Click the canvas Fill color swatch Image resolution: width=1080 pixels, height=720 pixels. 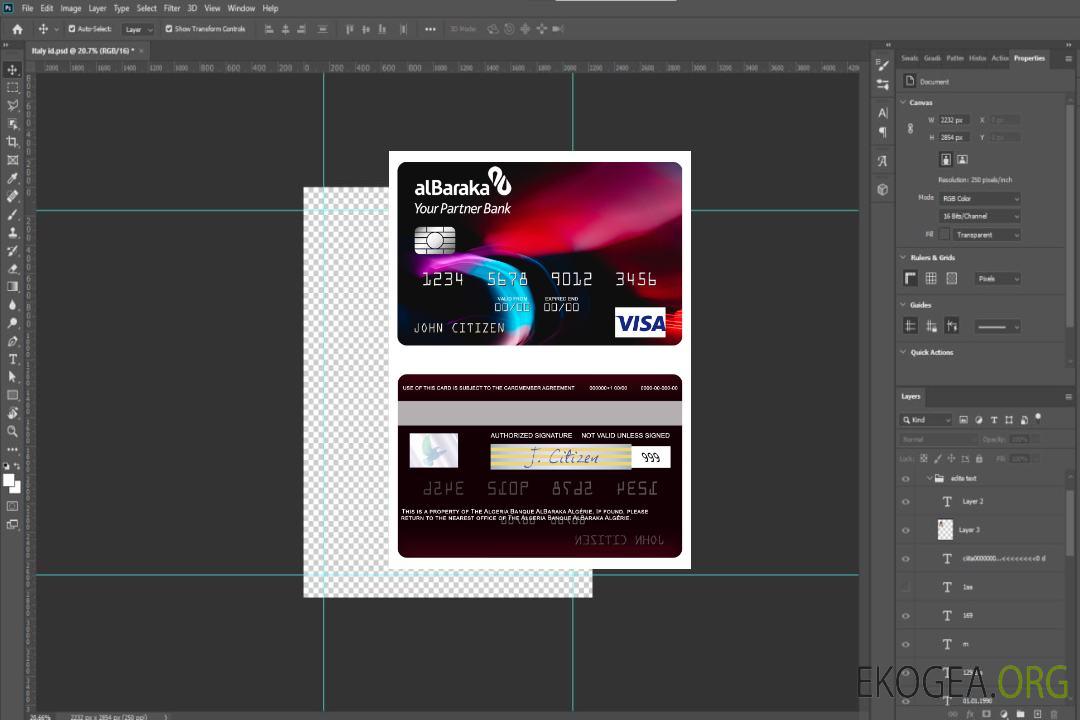[x=944, y=235]
